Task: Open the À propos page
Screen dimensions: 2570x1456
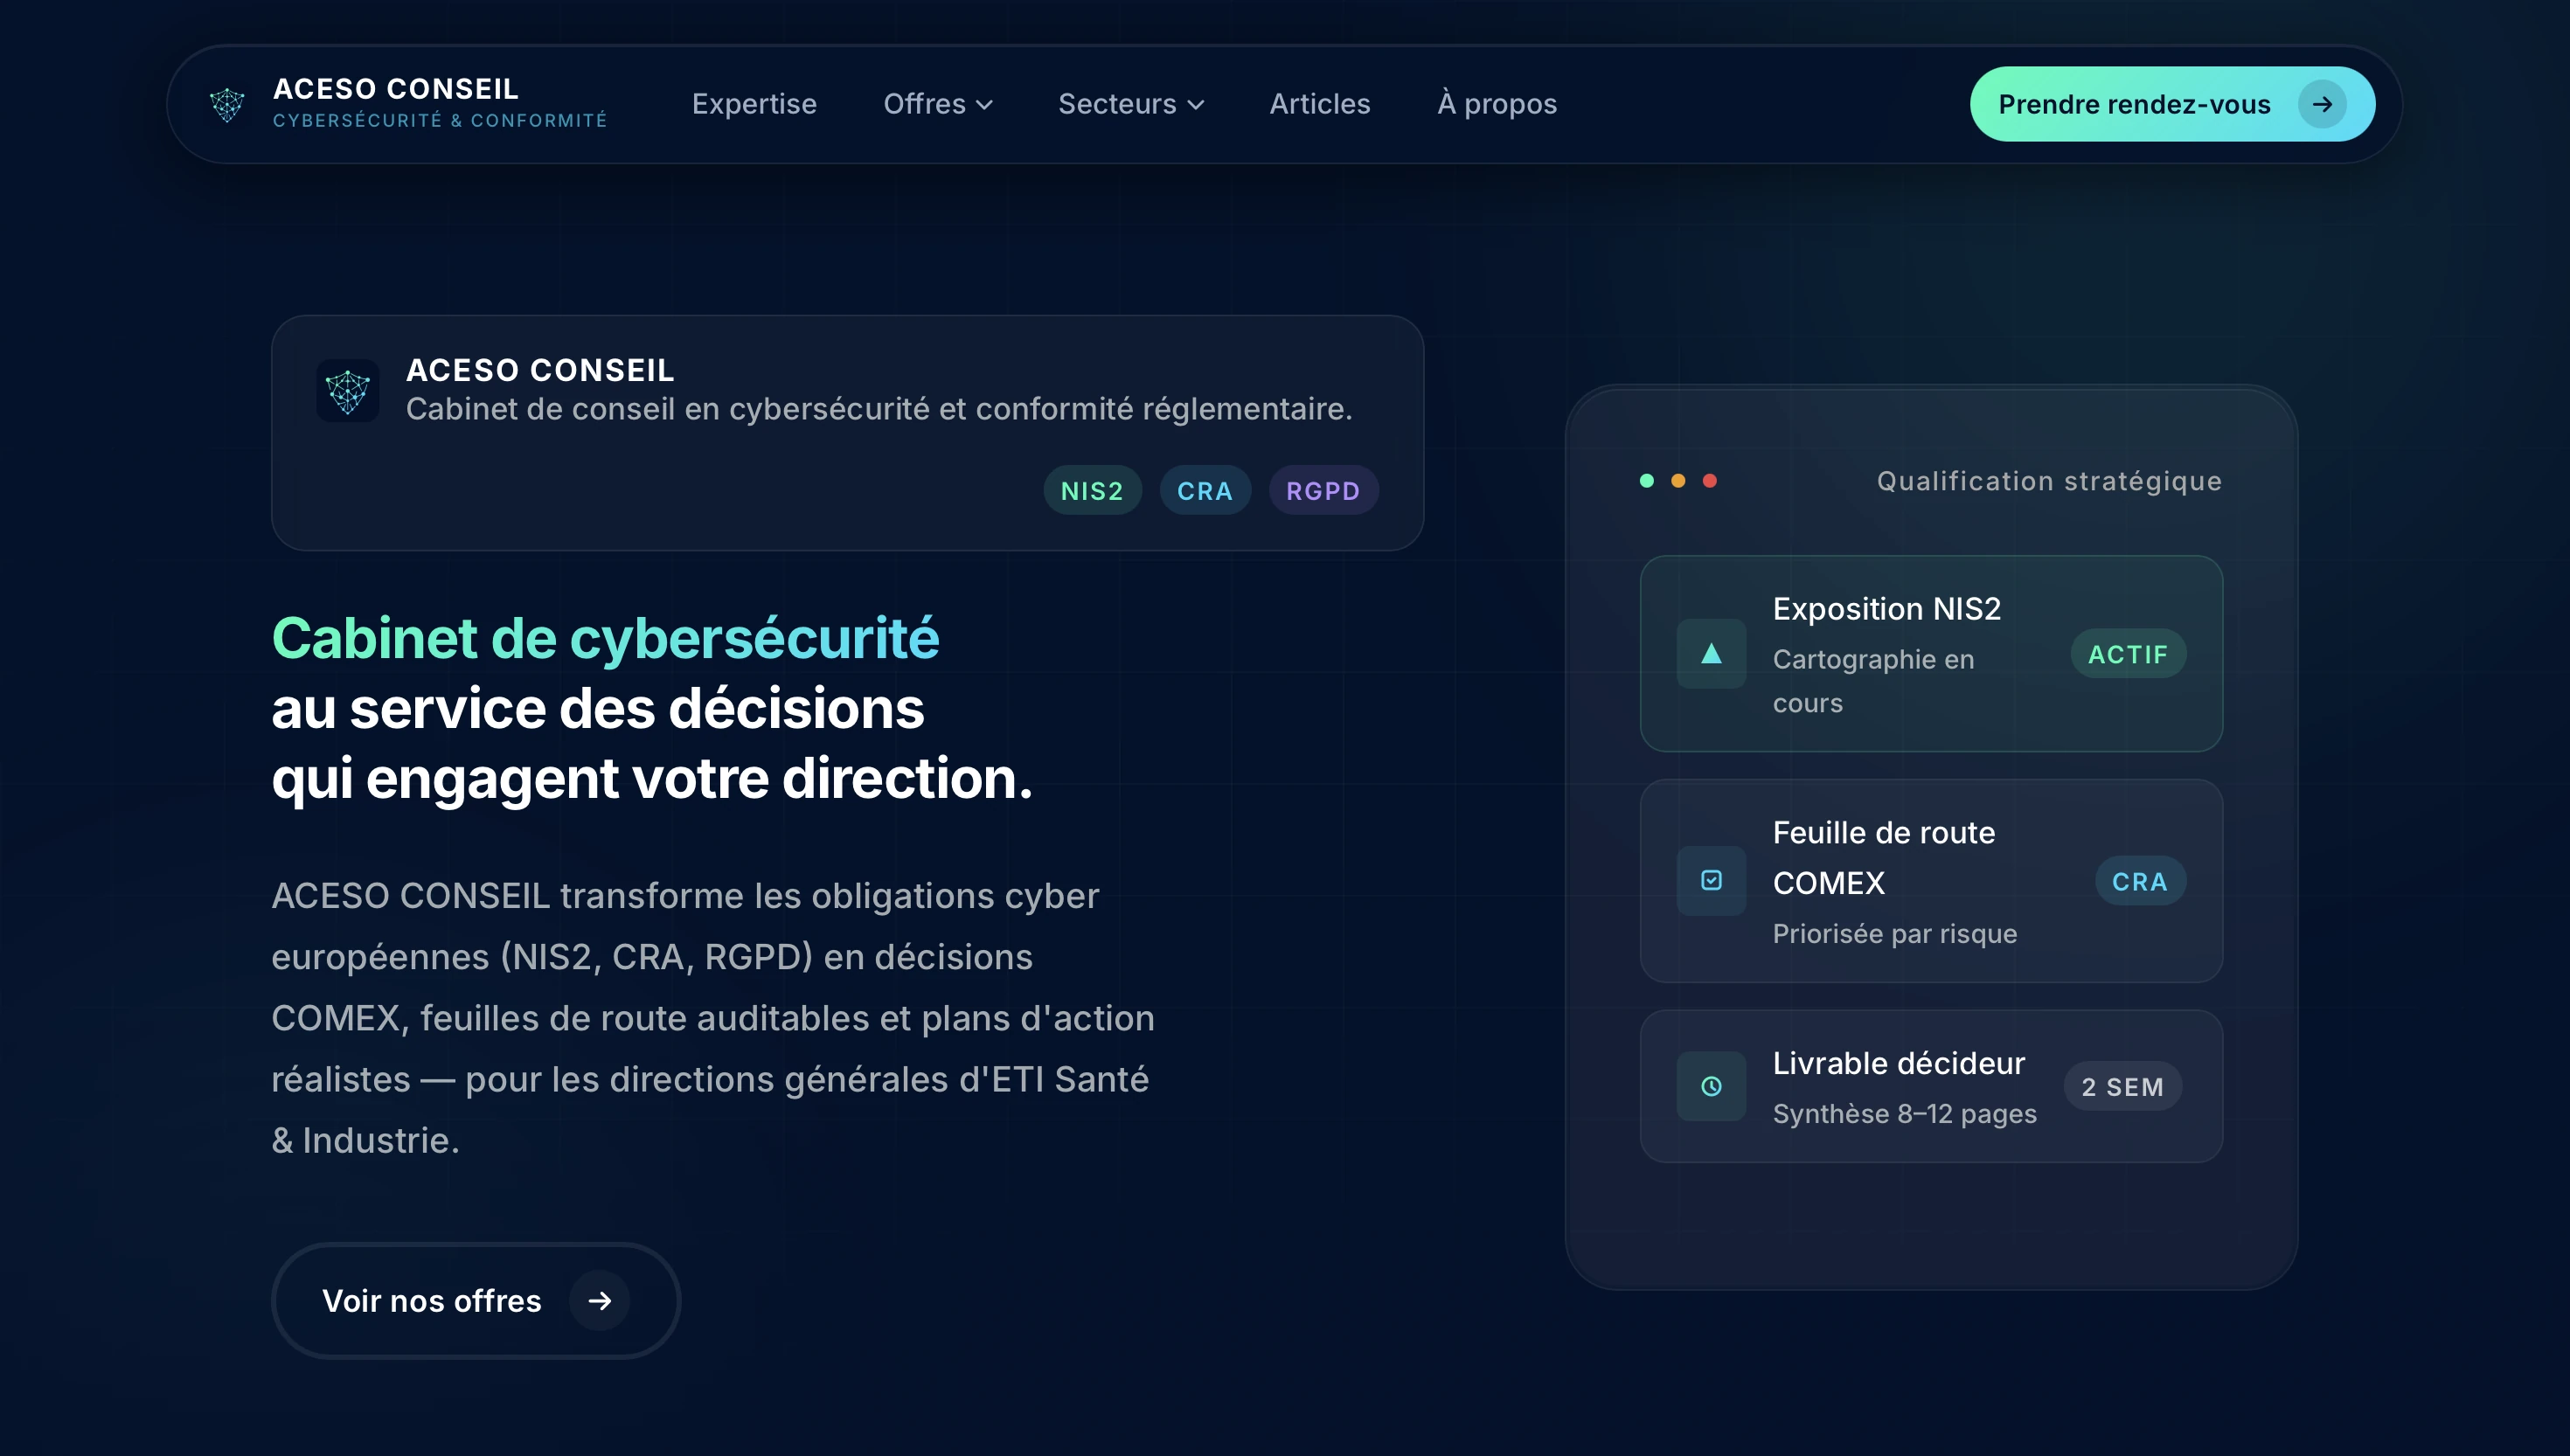Action: tap(1497, 104)
